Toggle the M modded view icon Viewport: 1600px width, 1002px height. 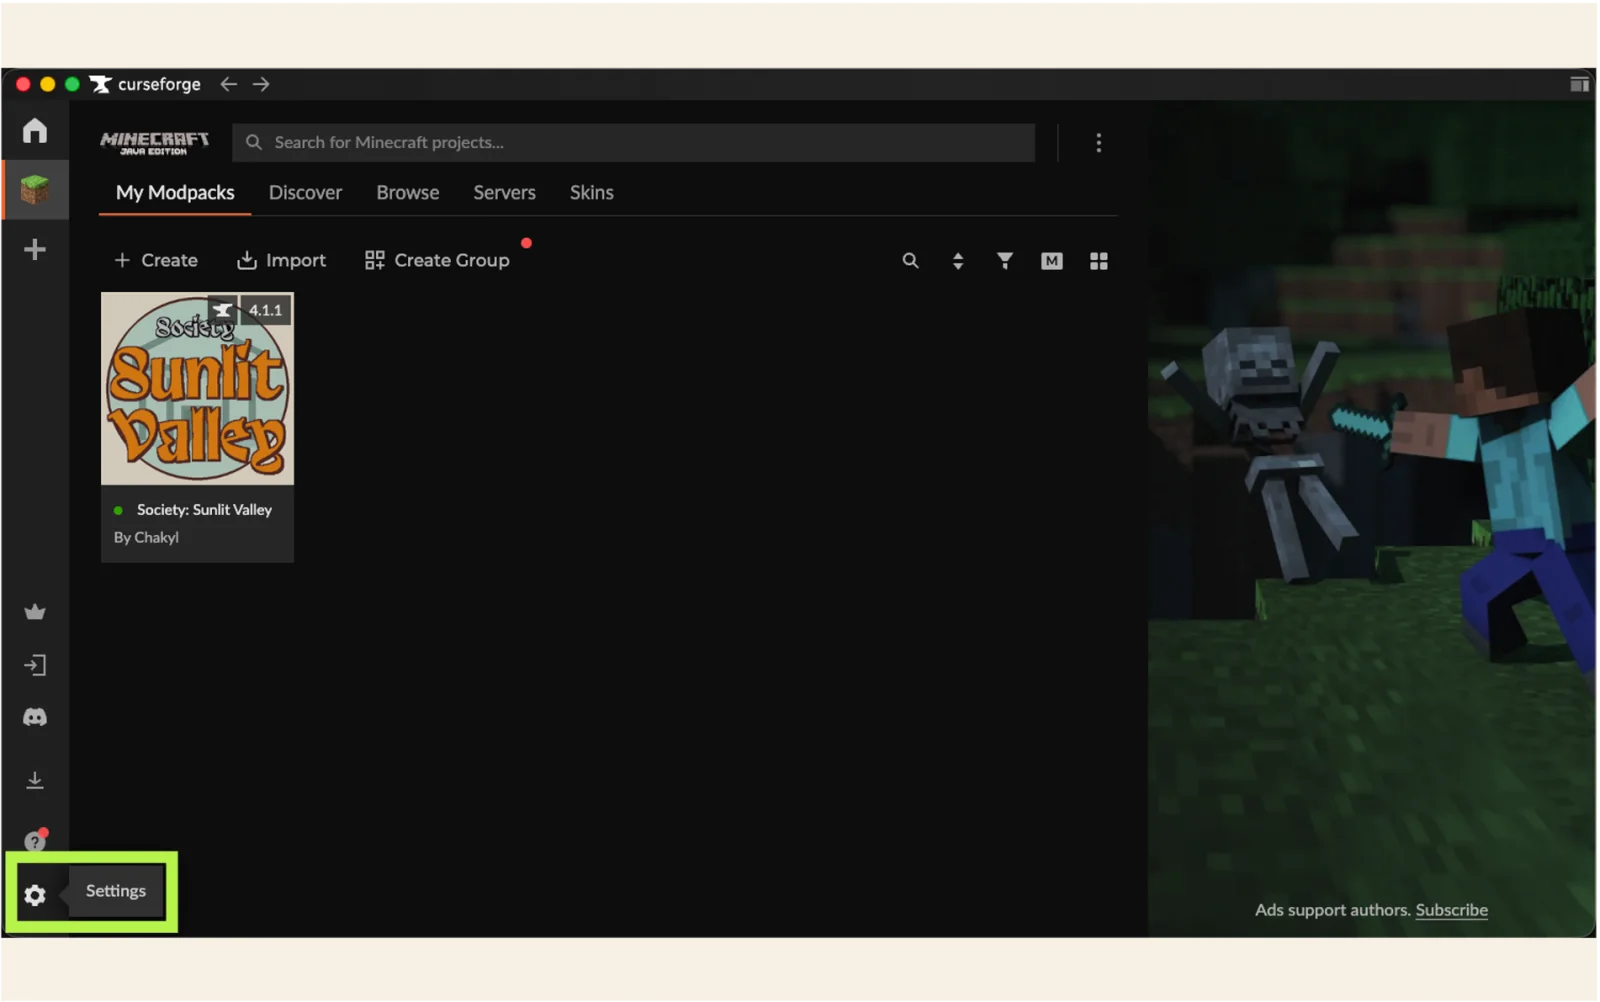1051,261
